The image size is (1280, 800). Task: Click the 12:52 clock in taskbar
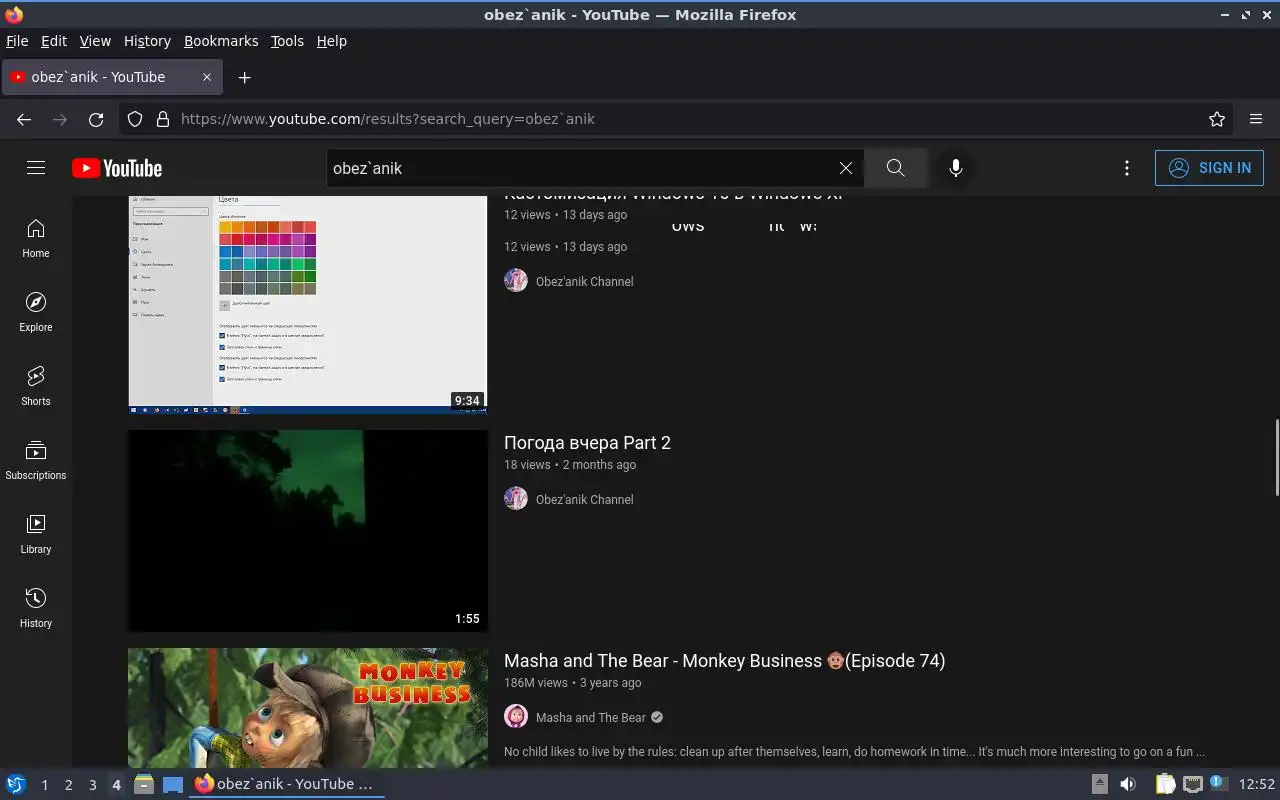[1257, 784]
